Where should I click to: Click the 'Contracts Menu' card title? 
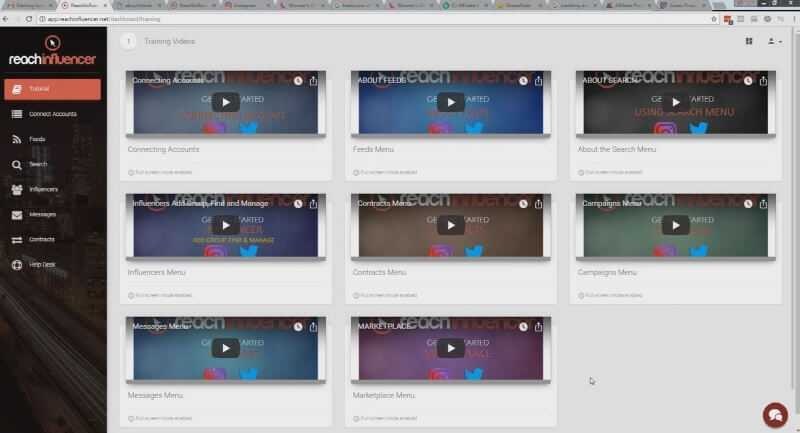pos(379,272)
